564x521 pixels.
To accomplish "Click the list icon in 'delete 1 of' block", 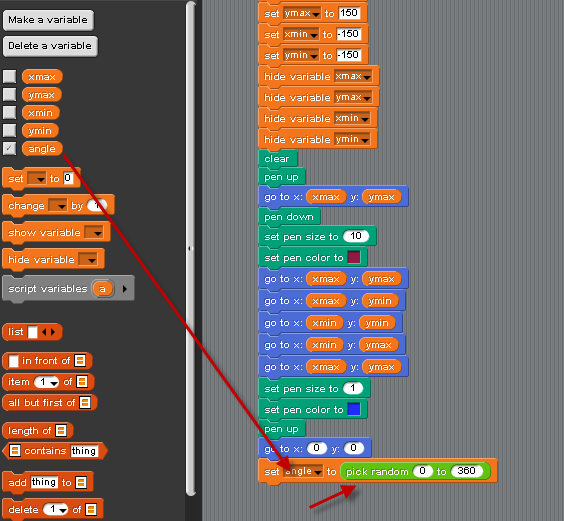I will pyautogui.click(x=91, y=509).
